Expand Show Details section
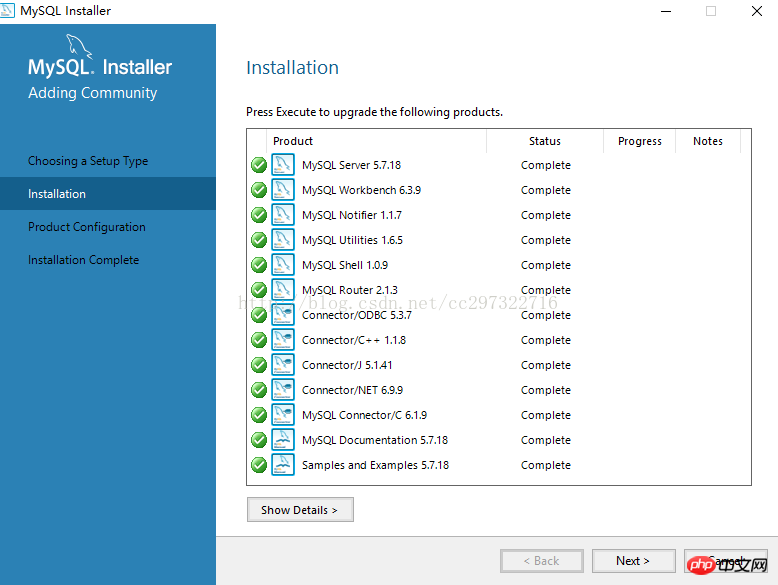The width and height of the screenshot is (778, 585). (300, 510)
